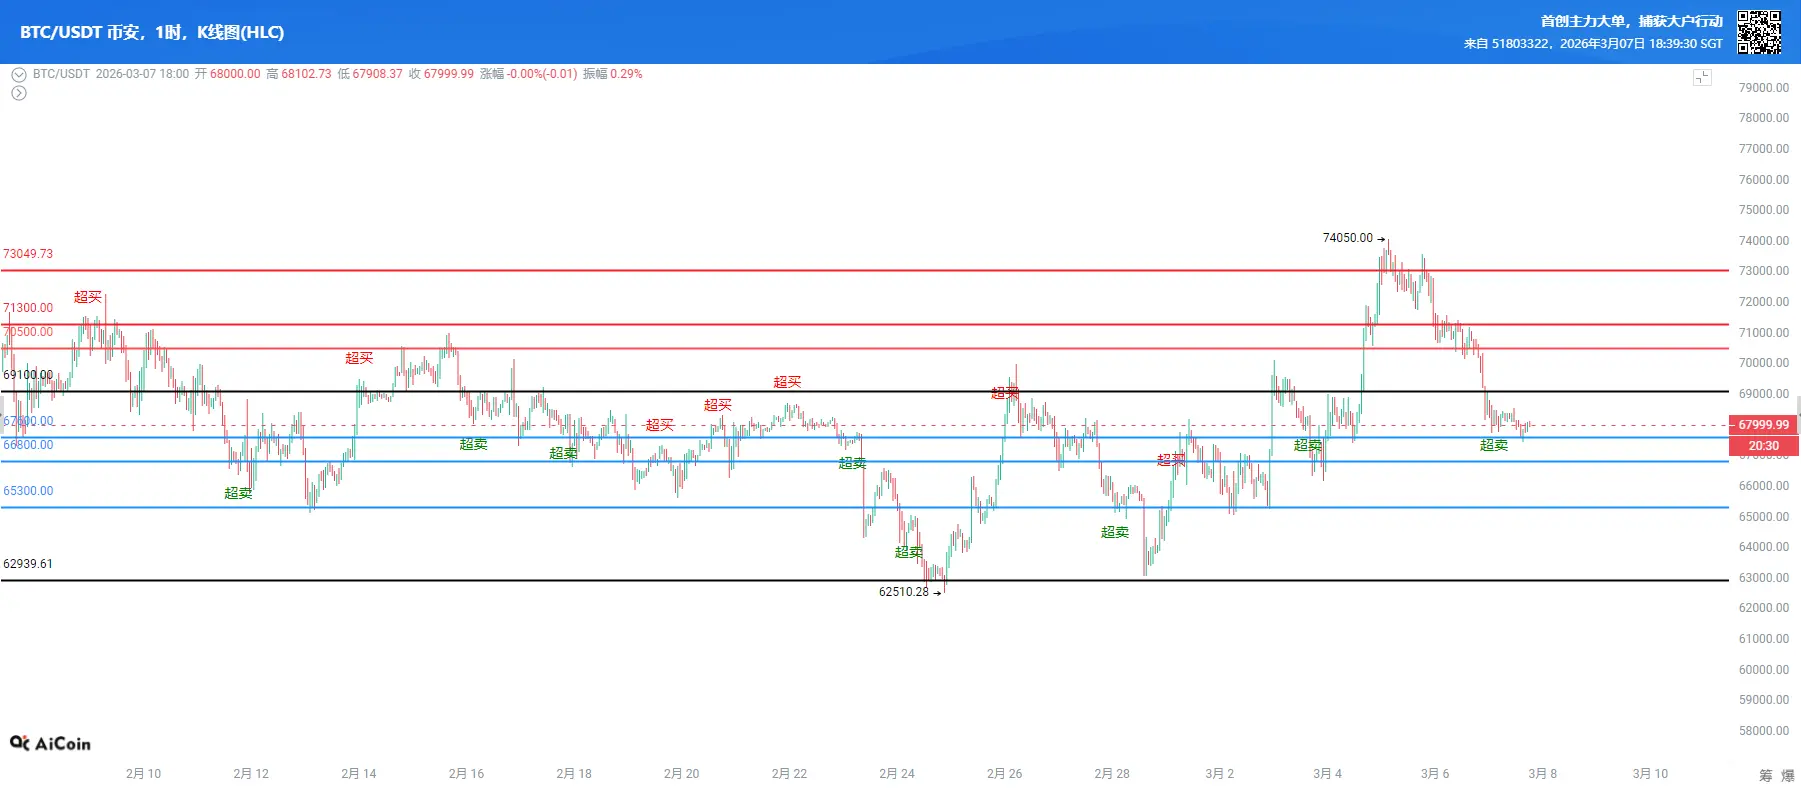Click 66000.00 on the price axis
1801x788 pixels.
[1764, 486]
